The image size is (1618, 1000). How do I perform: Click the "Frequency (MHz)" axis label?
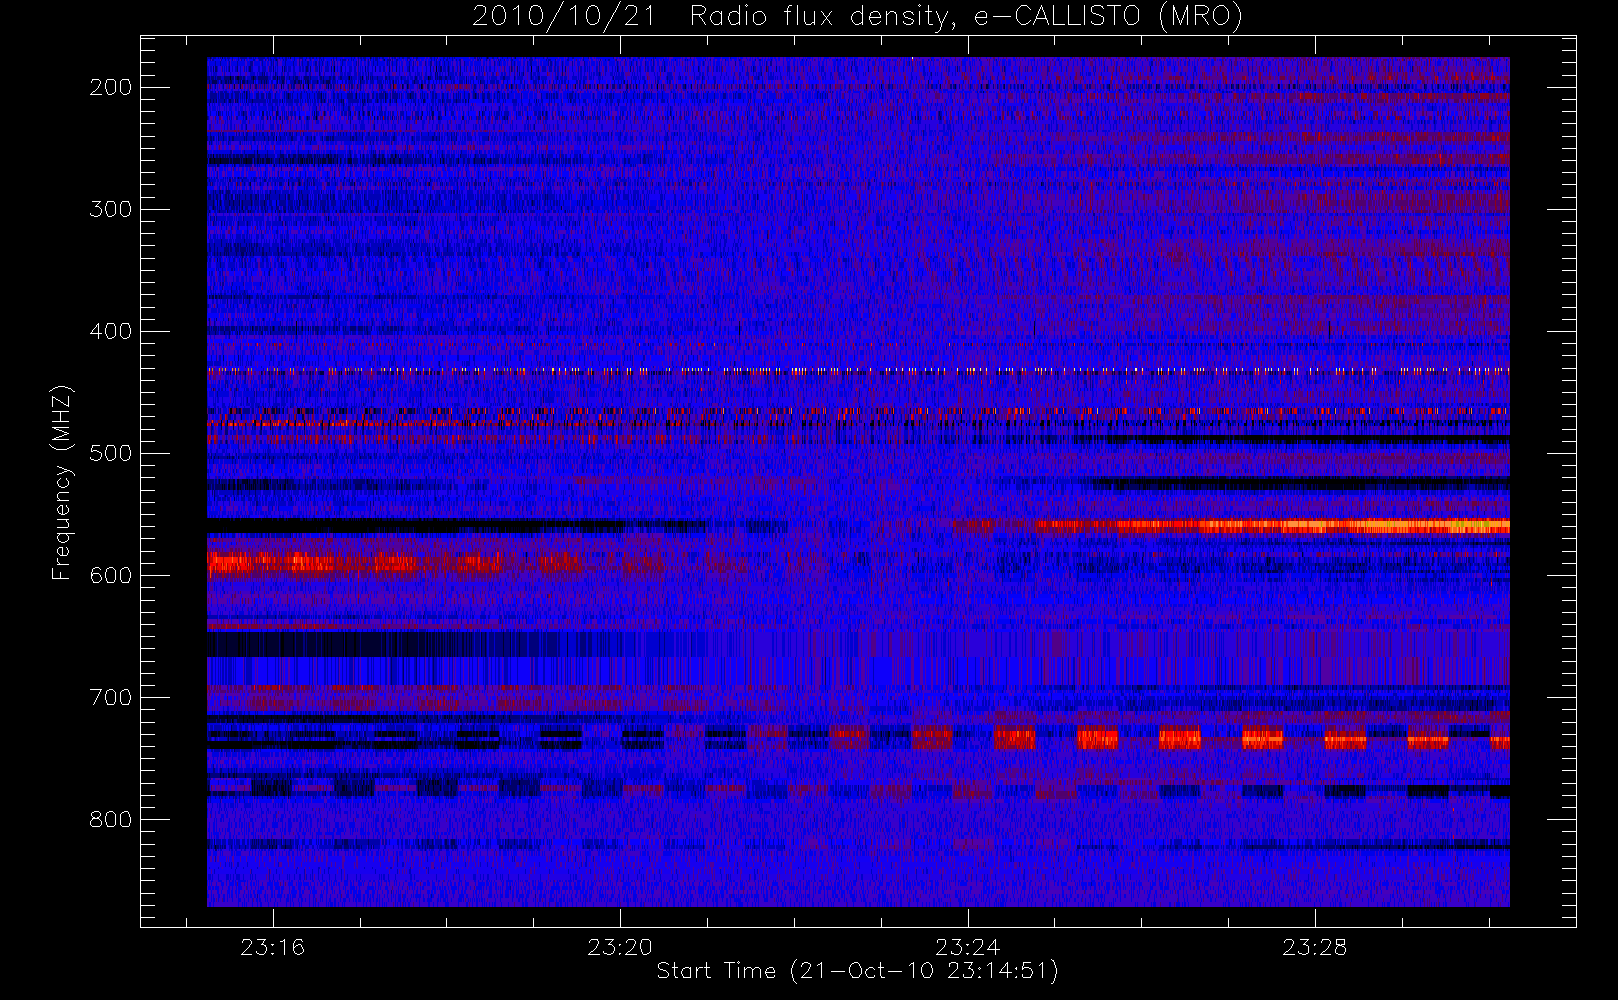[x=62, y=482]
